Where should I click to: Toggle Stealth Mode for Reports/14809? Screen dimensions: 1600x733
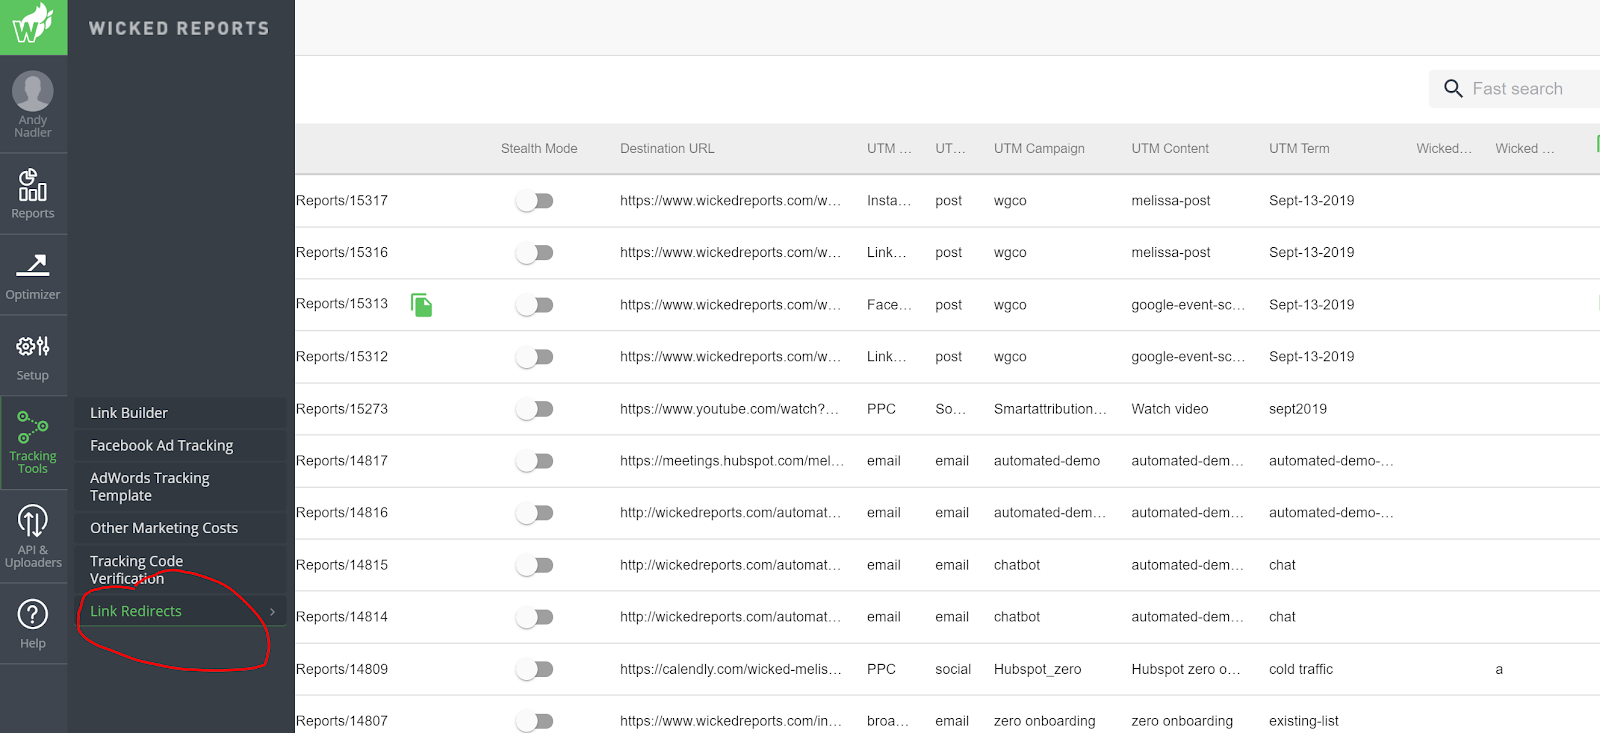[x=535, y=669]
